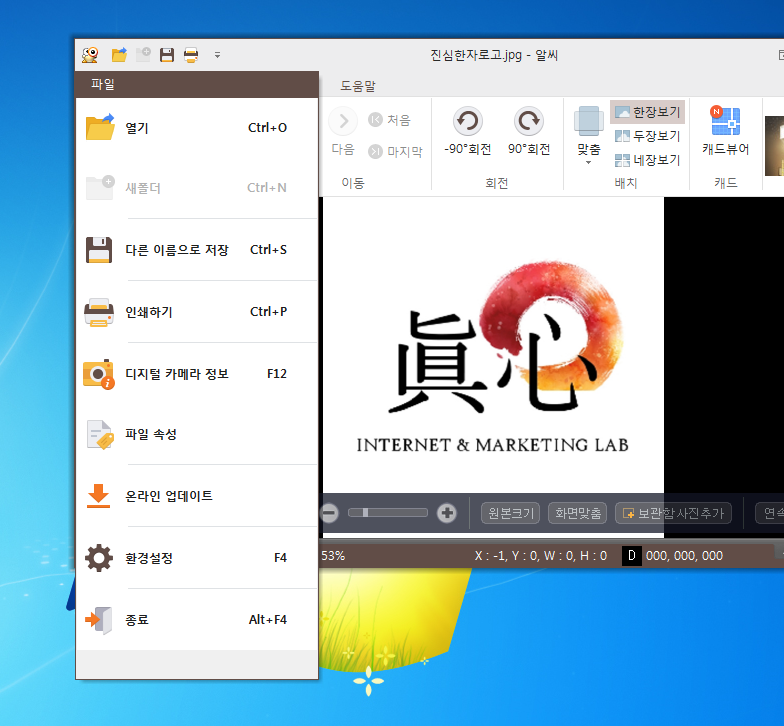Viewport: 784px width, 726px height.
Task: Click the 원본크기 button
Action: point(510,513)
